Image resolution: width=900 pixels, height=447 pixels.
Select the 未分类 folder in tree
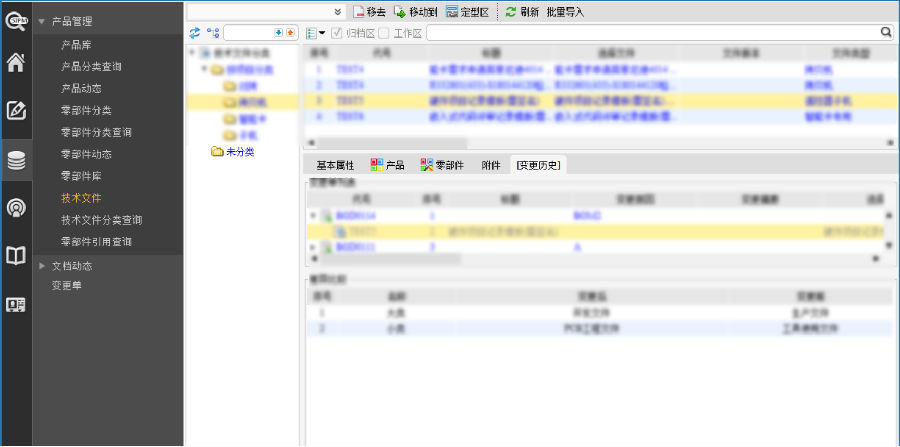coord(232,152)
